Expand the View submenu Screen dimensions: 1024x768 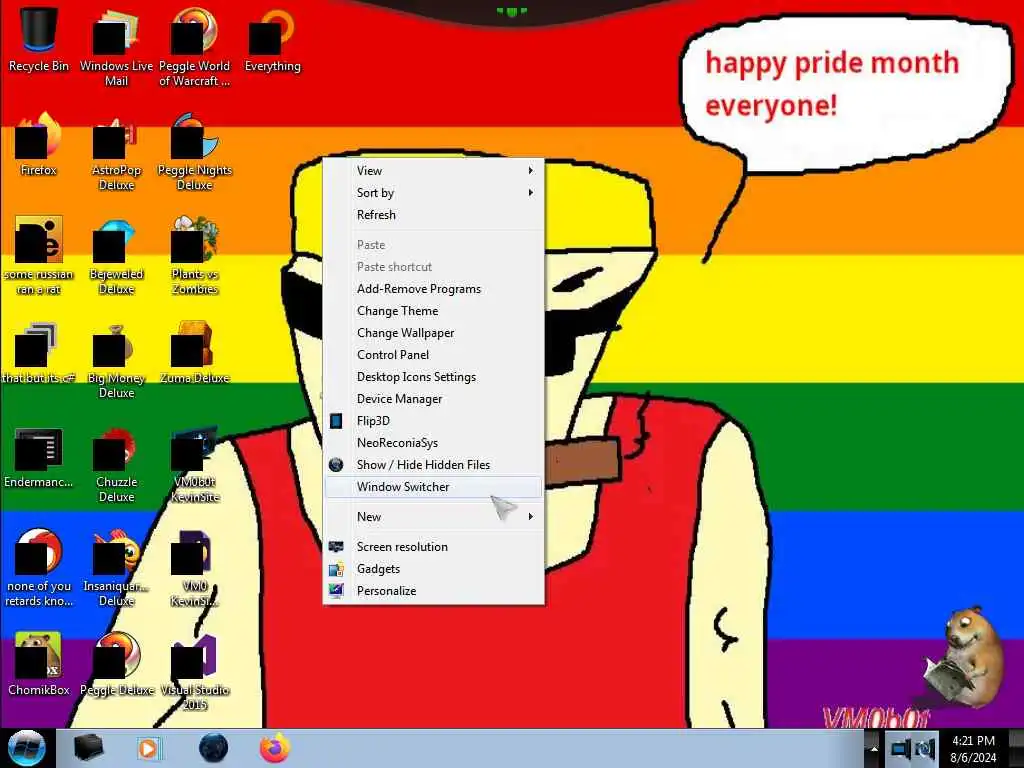pyautogui.click(x=434, y=170)
